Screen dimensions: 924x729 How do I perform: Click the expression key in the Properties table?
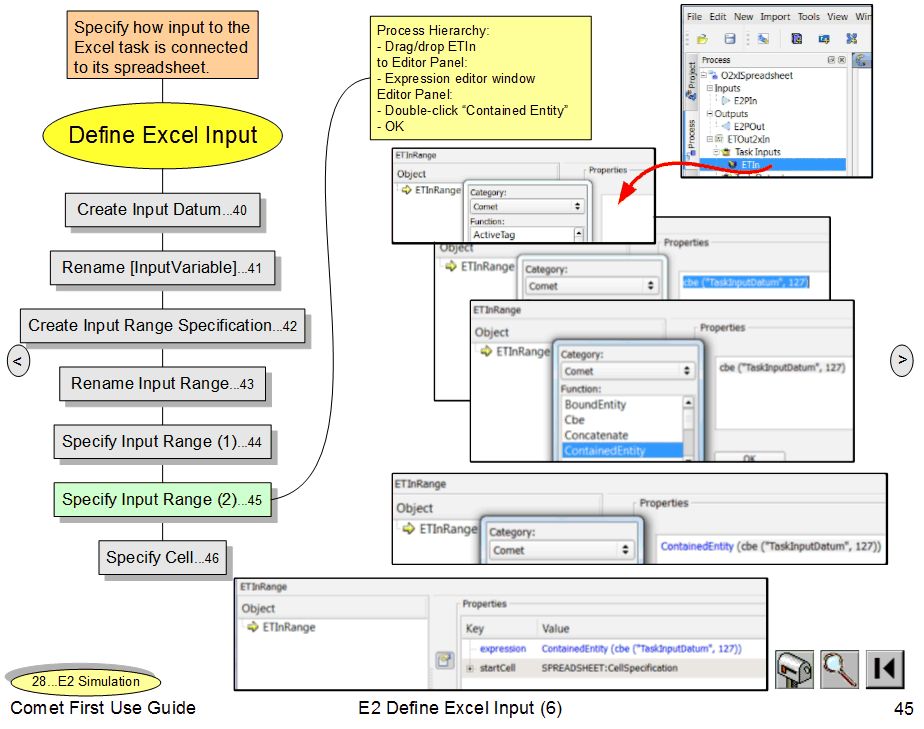click(x=503, y=648)
